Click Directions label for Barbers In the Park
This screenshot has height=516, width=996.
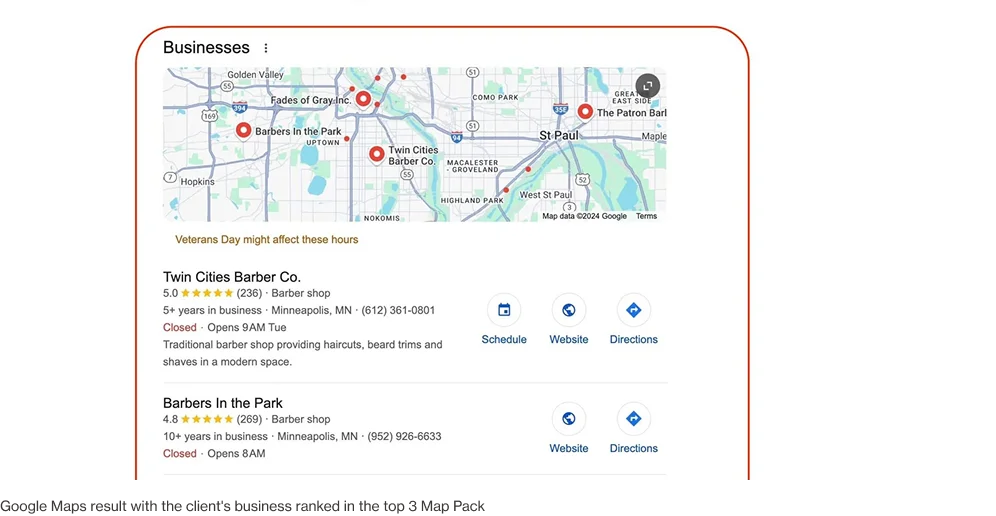coord(634,448)
